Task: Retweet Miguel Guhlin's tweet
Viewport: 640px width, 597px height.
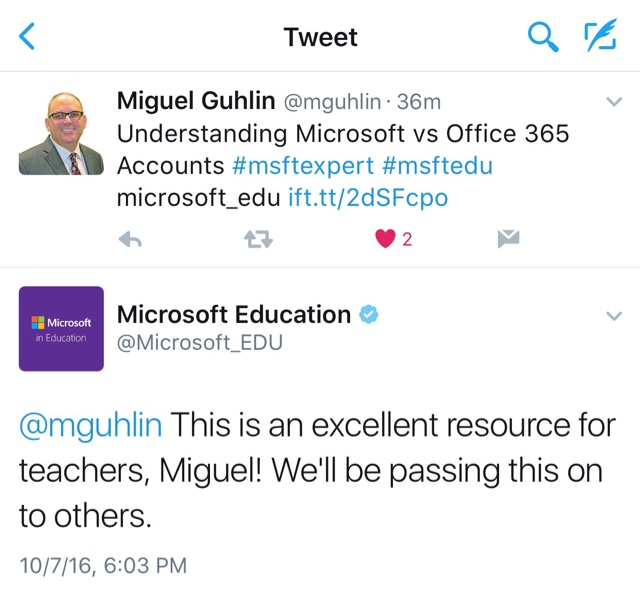Action: [x=259, y=239]
